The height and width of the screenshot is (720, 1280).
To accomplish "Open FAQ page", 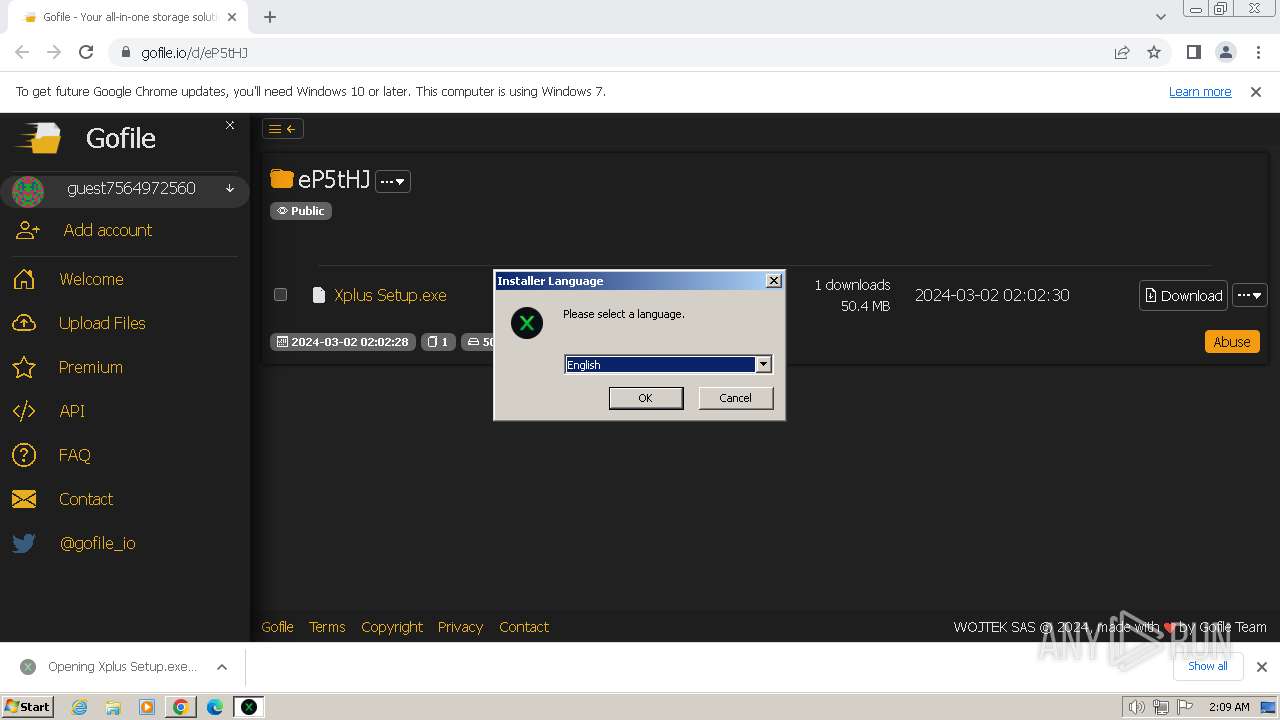I will pyautogui.click(x=75, y=455).
